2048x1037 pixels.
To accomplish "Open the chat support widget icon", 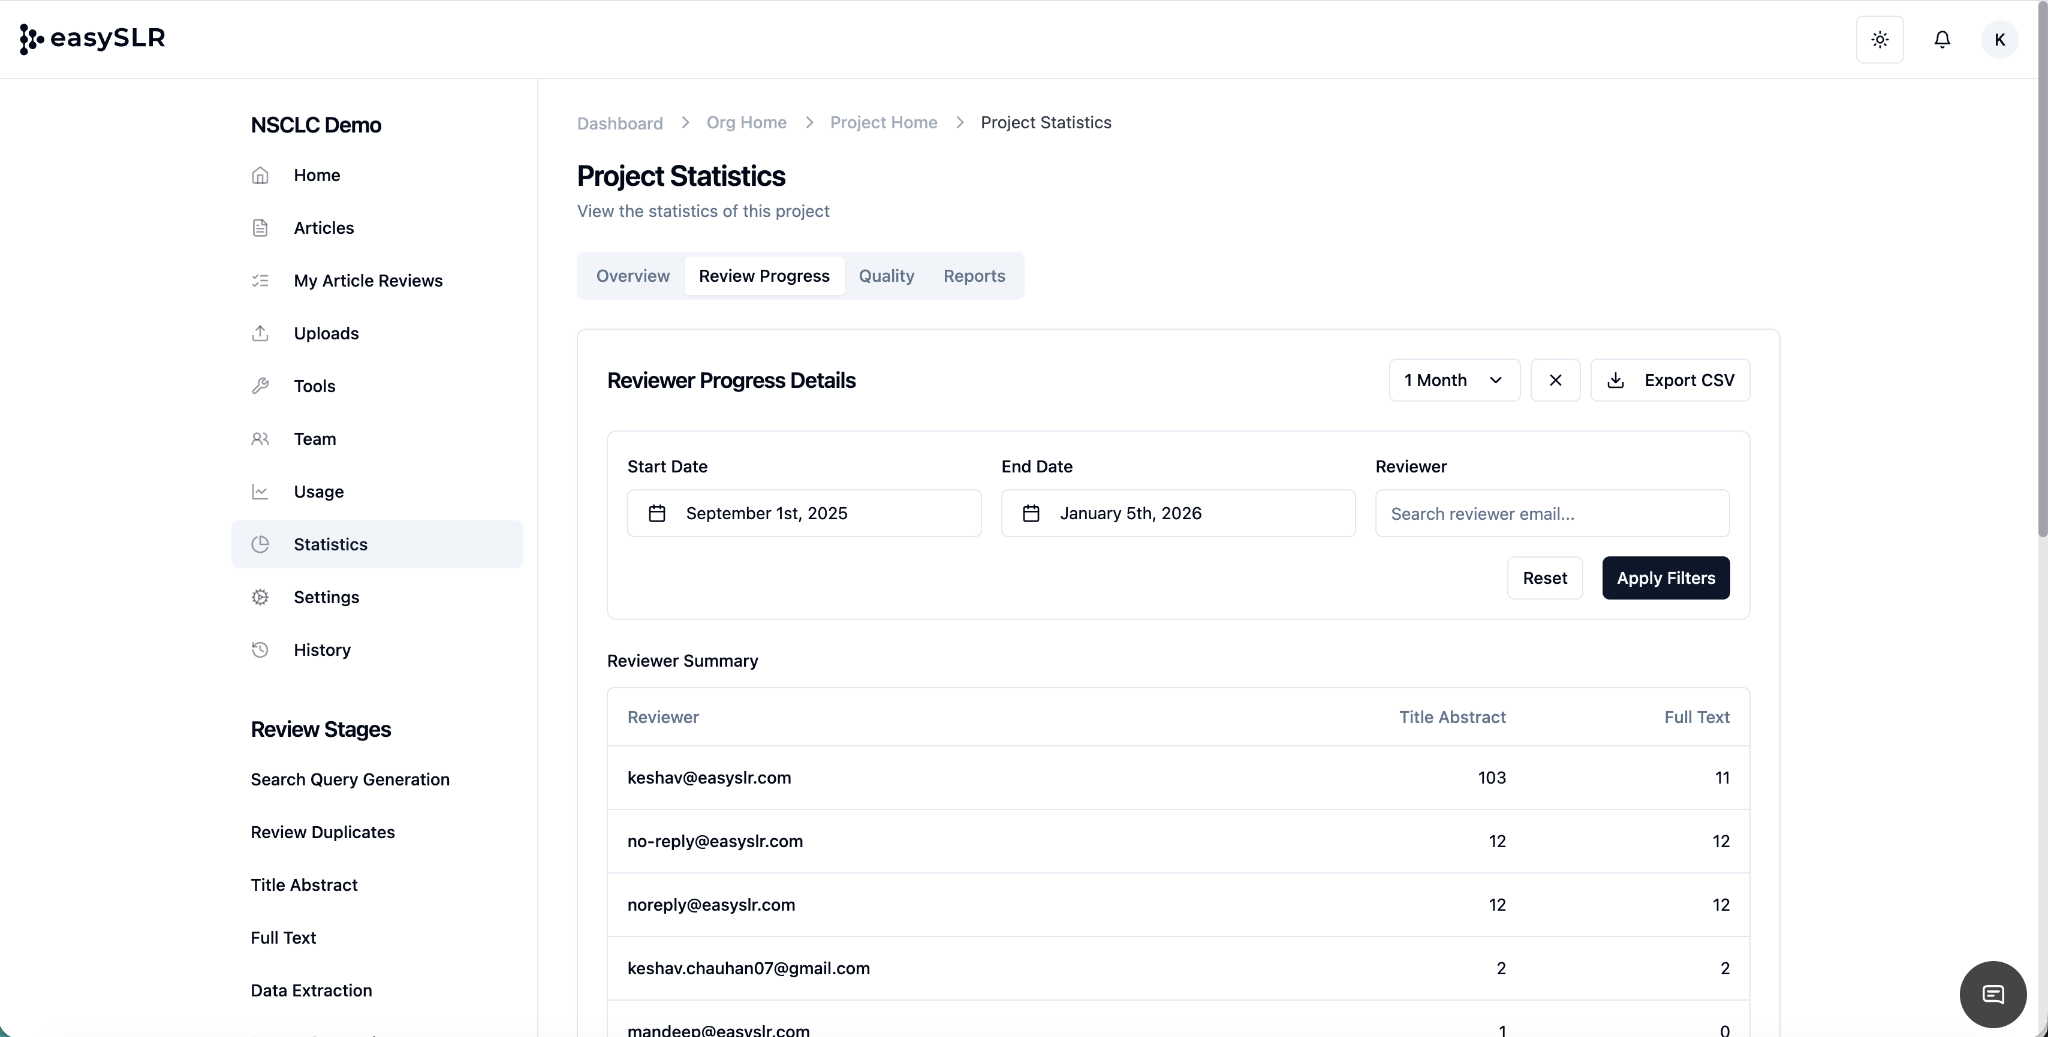I will point(1992,994).
